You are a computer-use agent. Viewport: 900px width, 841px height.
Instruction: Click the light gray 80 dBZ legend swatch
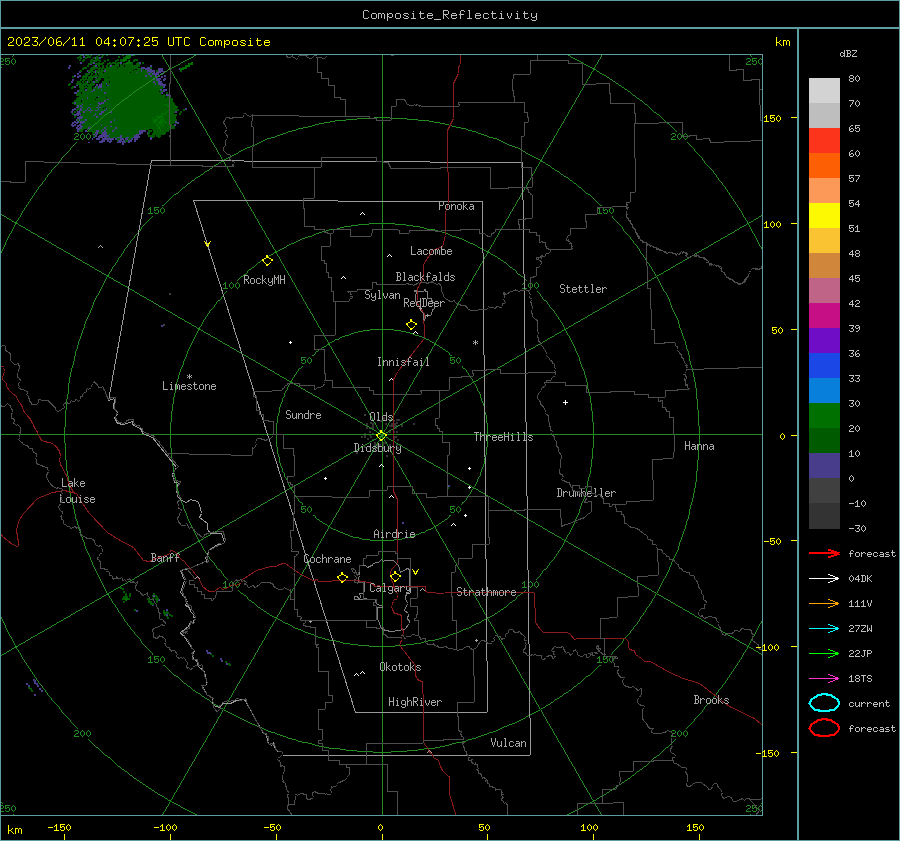pyautogui.click(x=824, y=90)
